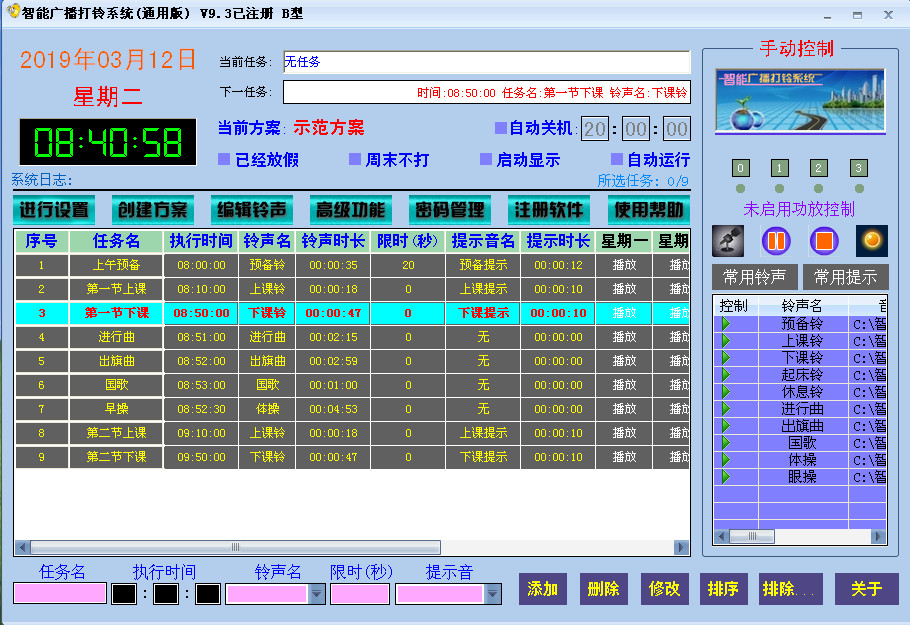This screenshot has height=625, width=910.
Task: Click the microphone icon in manual control
Action: (x=728, y=240)
